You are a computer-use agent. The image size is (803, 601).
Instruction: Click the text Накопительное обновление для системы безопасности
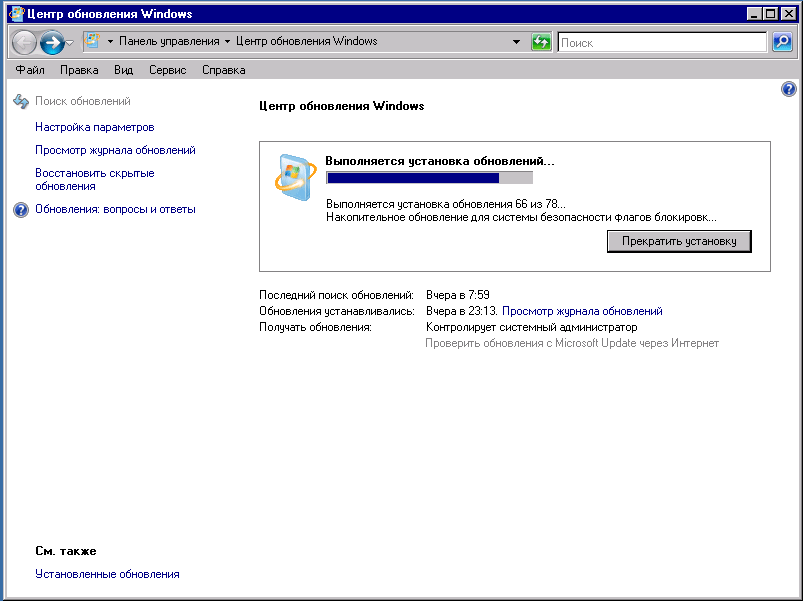point(521,217)
